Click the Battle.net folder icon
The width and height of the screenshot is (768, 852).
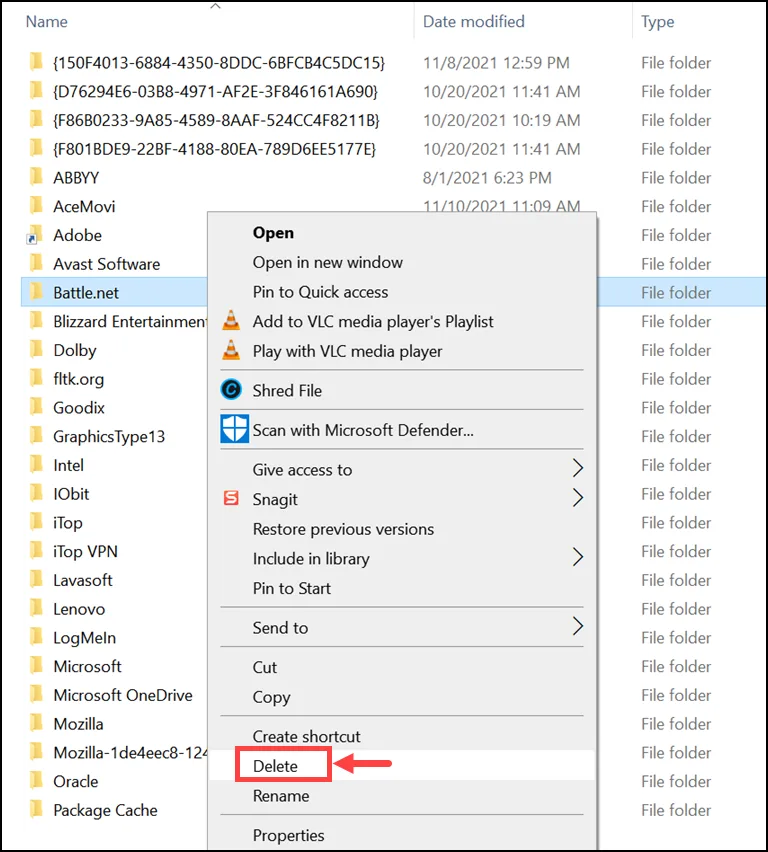tap(36, 292)
